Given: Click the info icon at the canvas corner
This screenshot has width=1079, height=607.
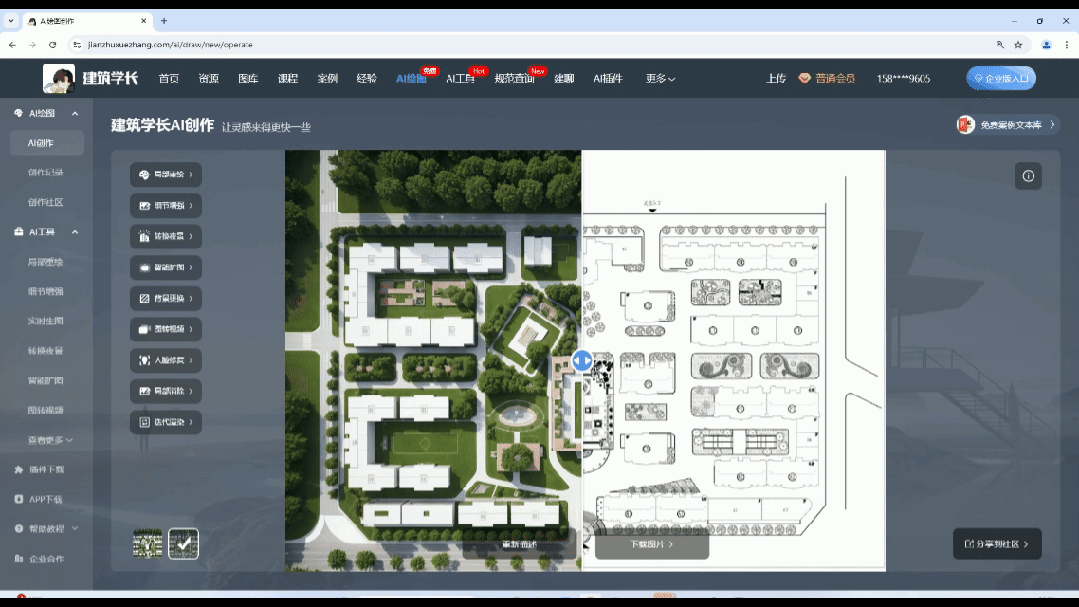Looking at the screenshot, I should click(1028, 176).
